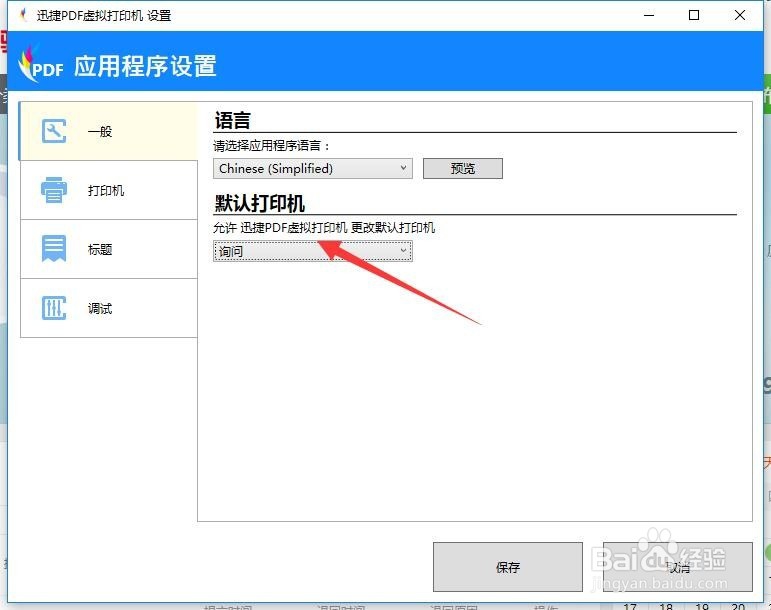The image size is (771, 610).
Task: Click the app icon in the title bar
Action: (x=23, y=15)
